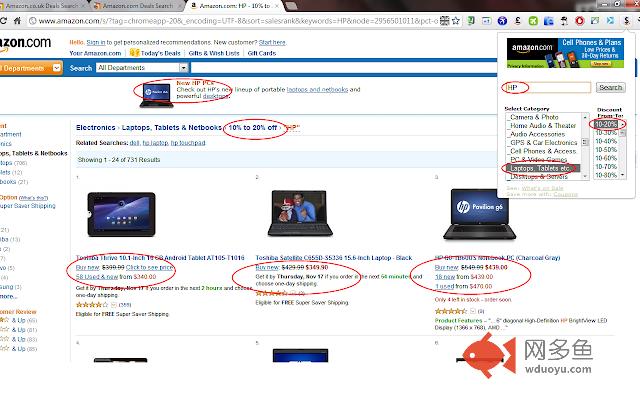Select Cell Phones & Access category

click(x=545, y=151)
